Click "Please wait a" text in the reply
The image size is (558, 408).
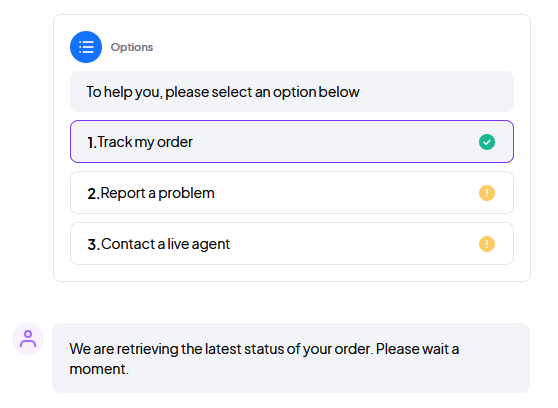(417, 349)
